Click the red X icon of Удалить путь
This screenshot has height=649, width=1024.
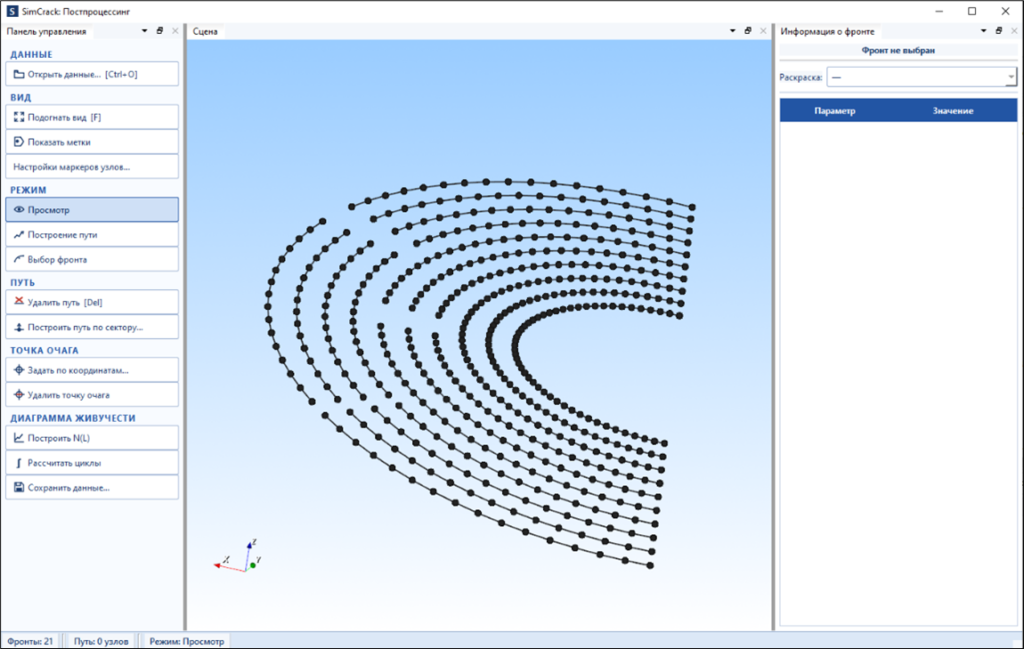point(19,301)
